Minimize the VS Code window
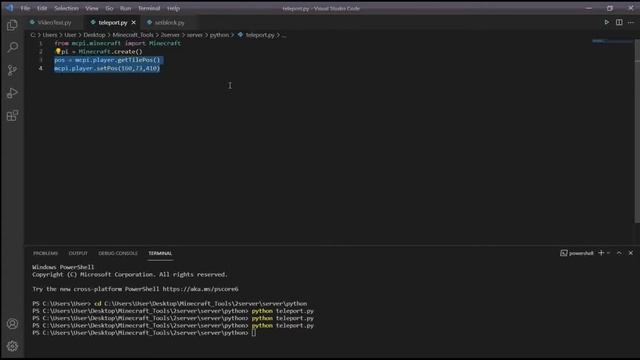 coord(589,8)
